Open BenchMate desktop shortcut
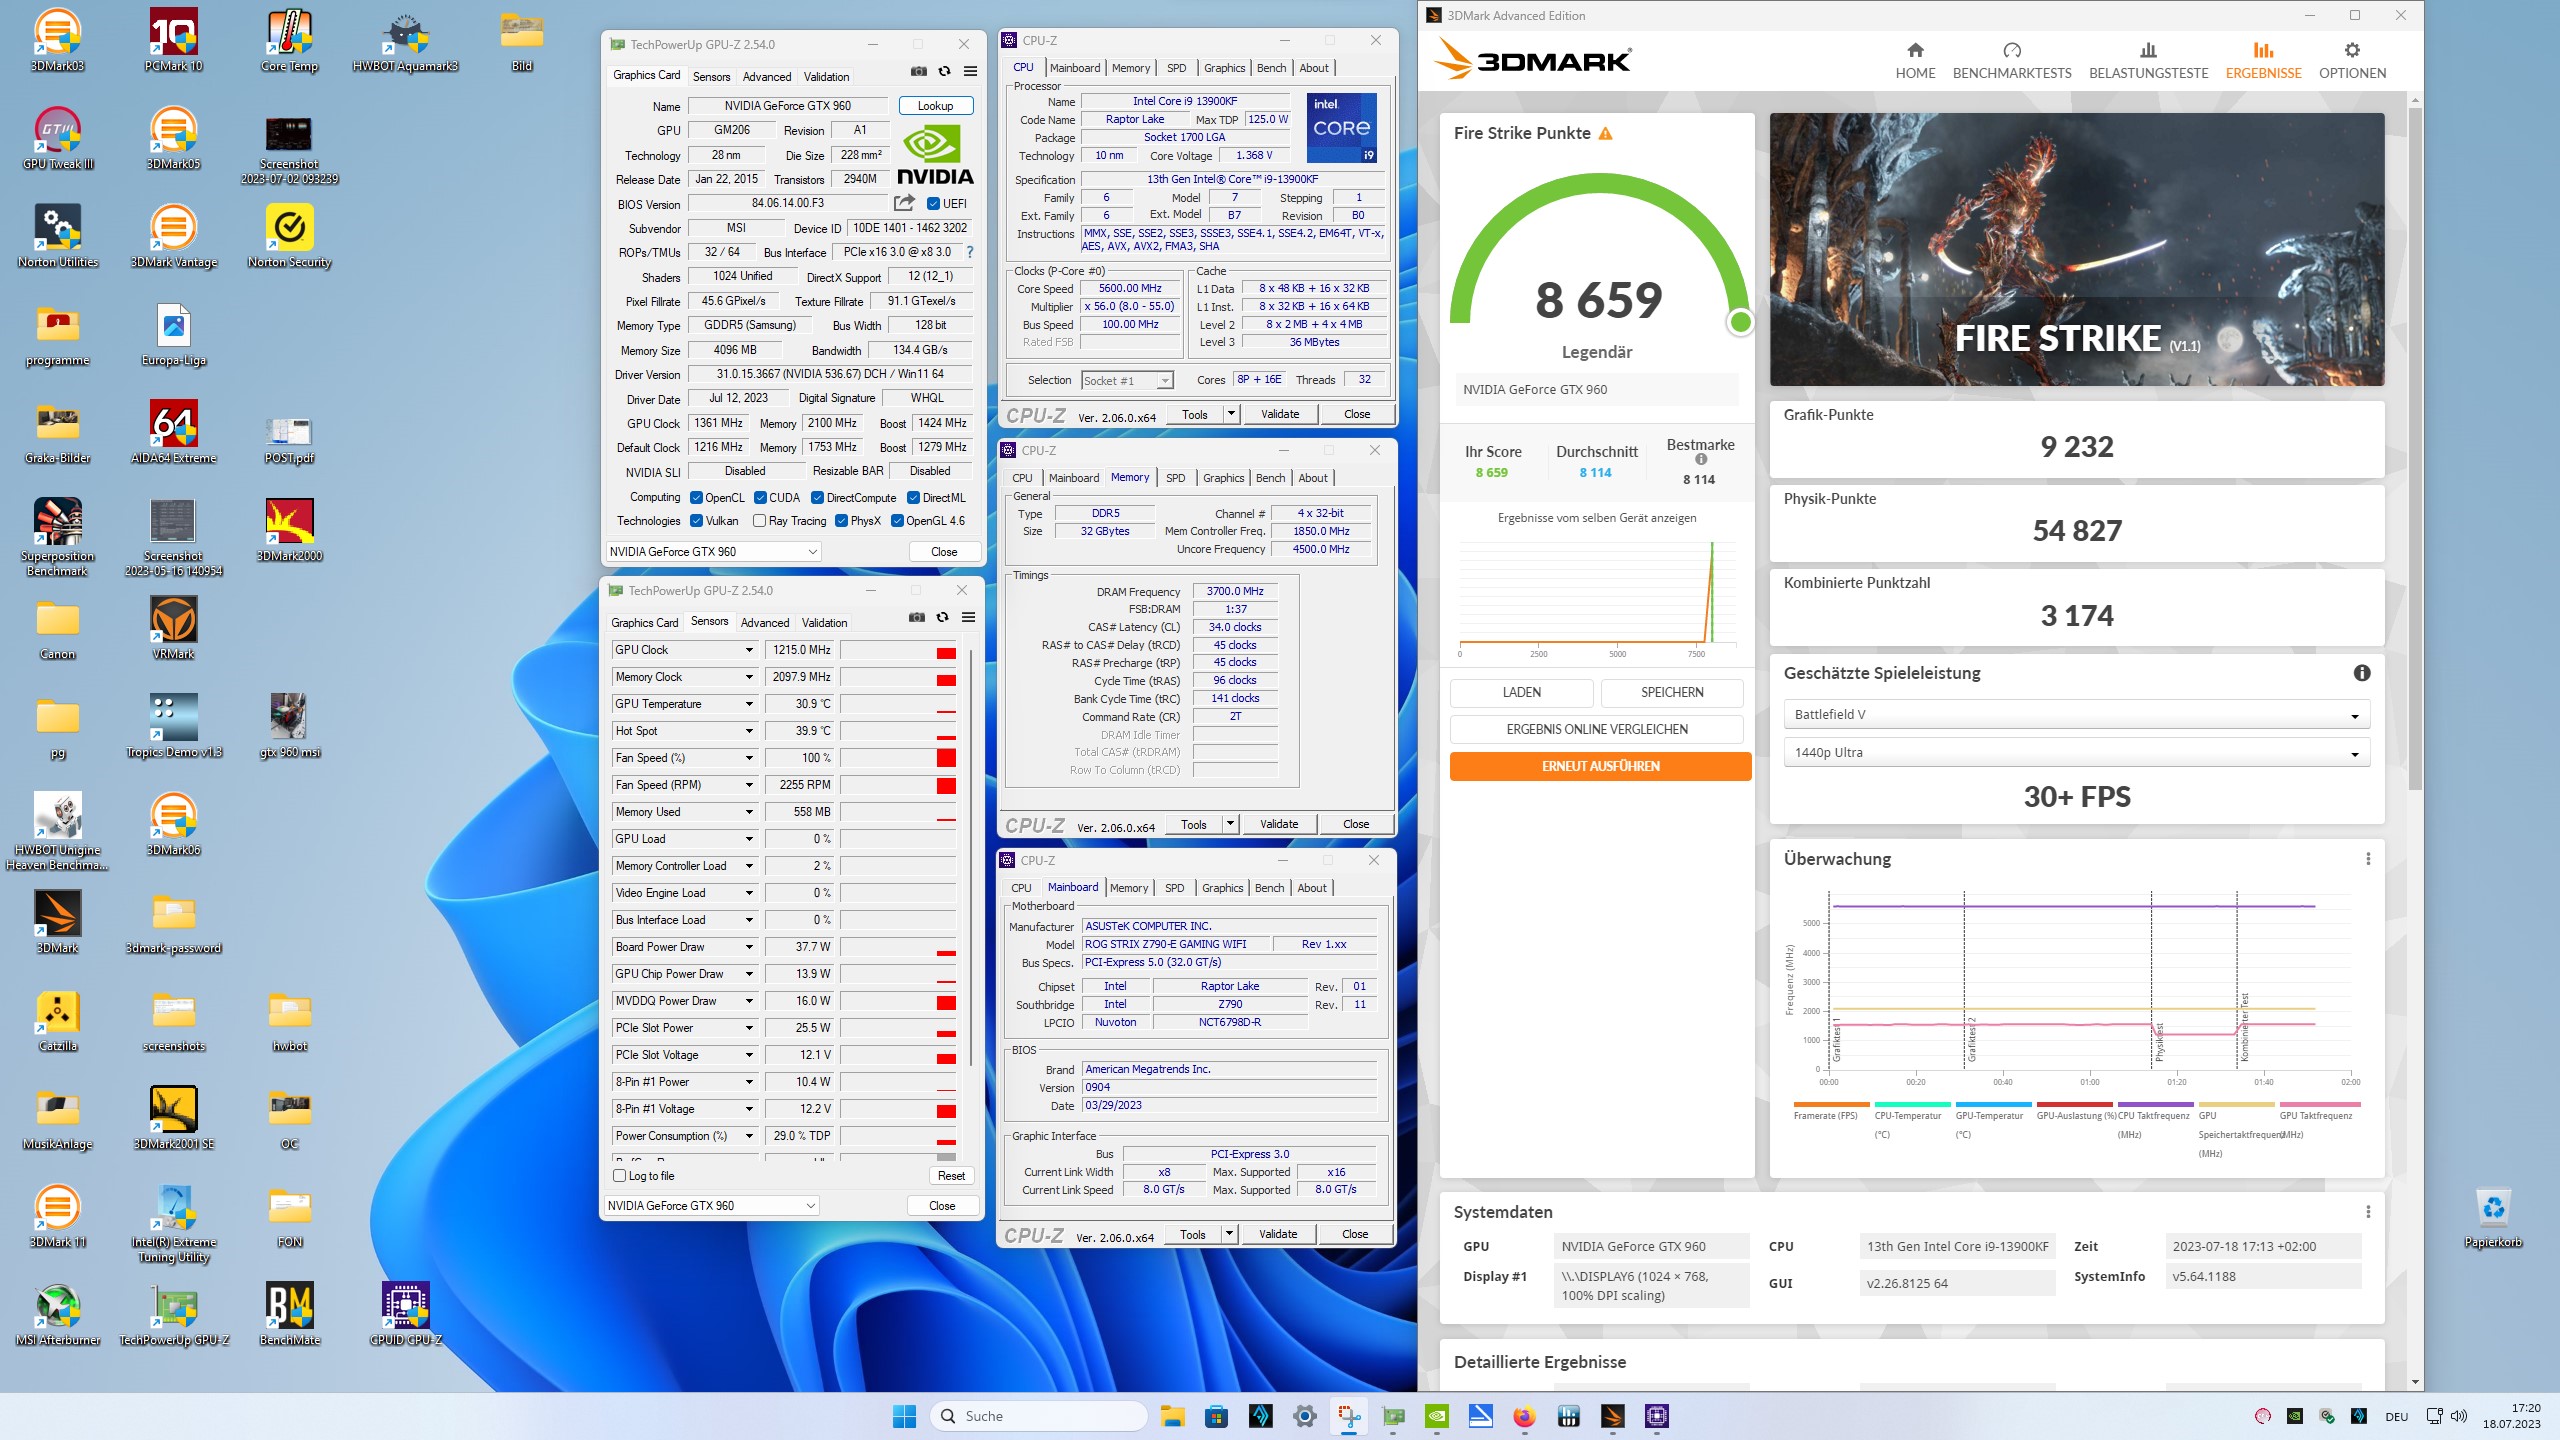 click(x=290, y=1314)
